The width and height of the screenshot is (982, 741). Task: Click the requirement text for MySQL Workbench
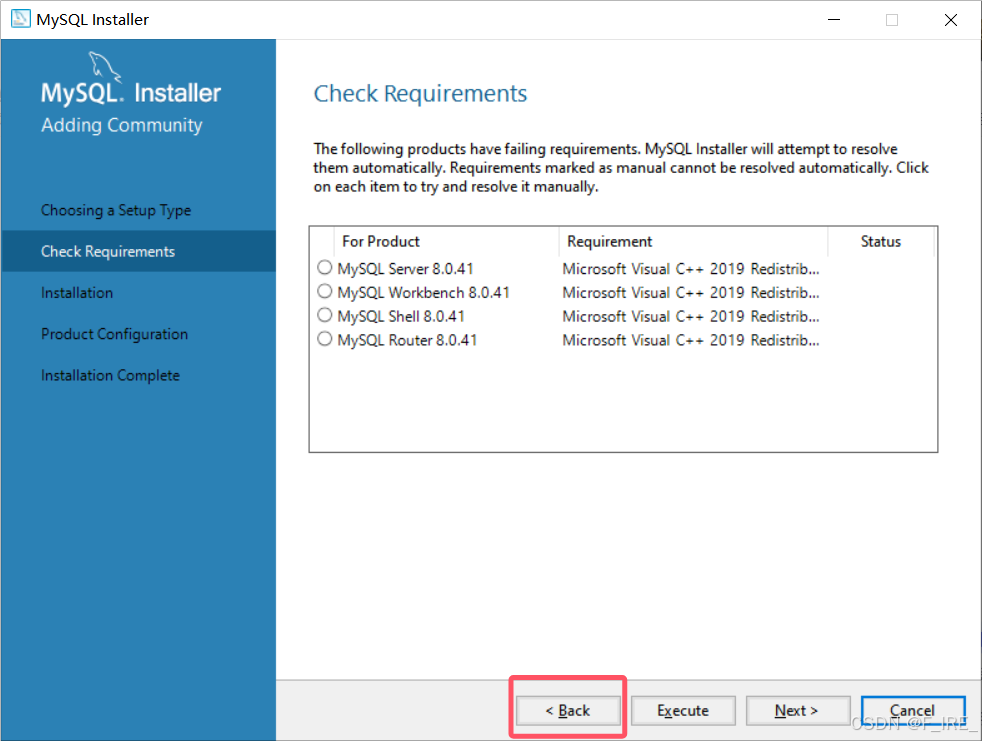point(691,293)
